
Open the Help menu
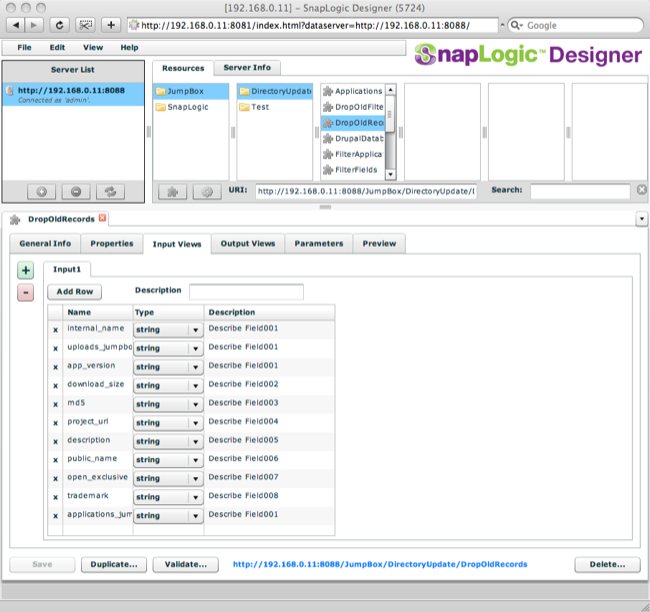point(129,48)
